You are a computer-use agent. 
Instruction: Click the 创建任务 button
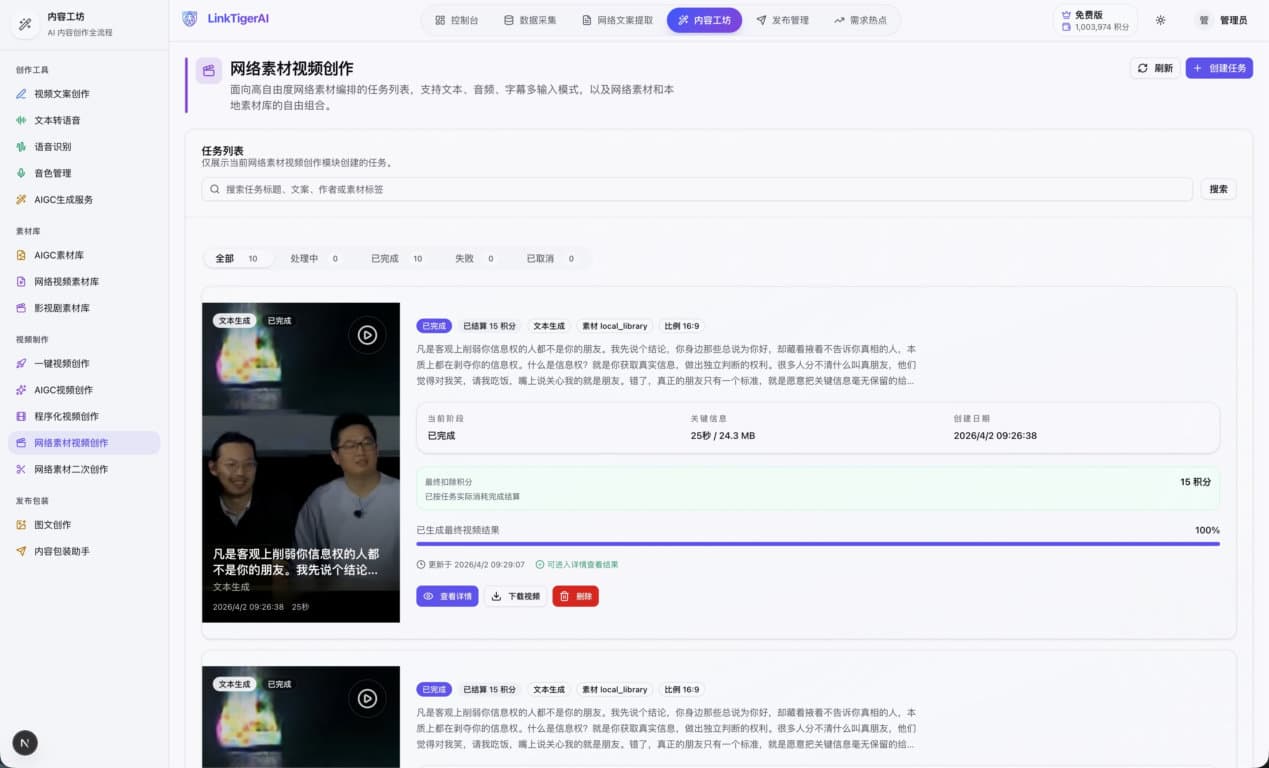point(1219,68)
